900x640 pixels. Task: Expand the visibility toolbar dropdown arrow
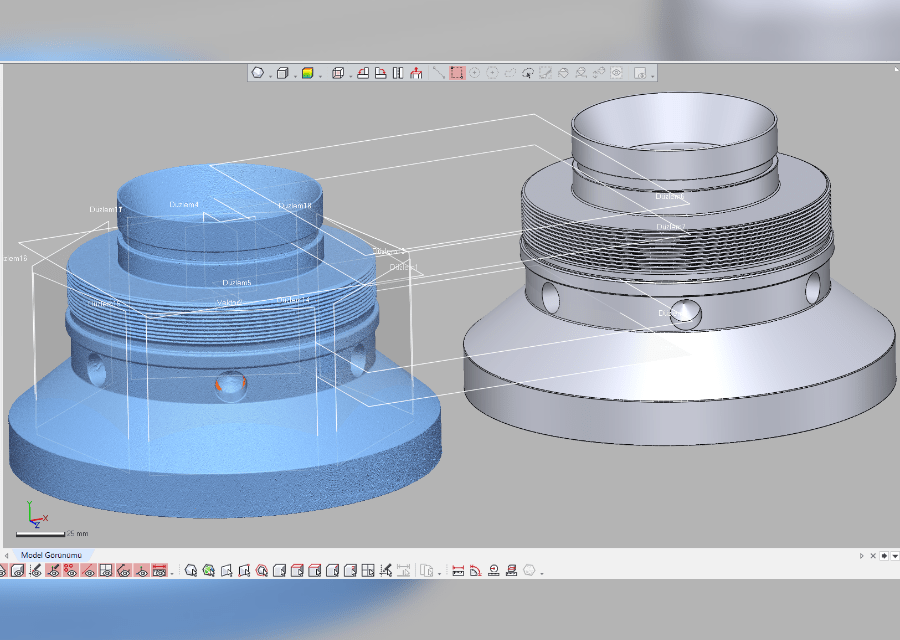point(172,573)
